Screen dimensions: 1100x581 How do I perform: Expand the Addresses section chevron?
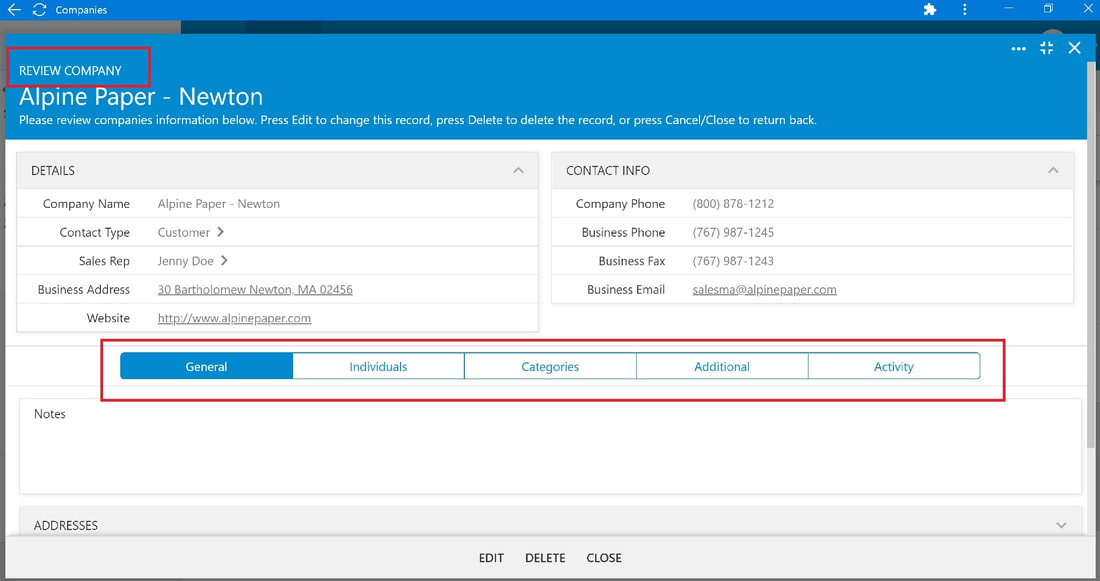[x=1061, y=526]
